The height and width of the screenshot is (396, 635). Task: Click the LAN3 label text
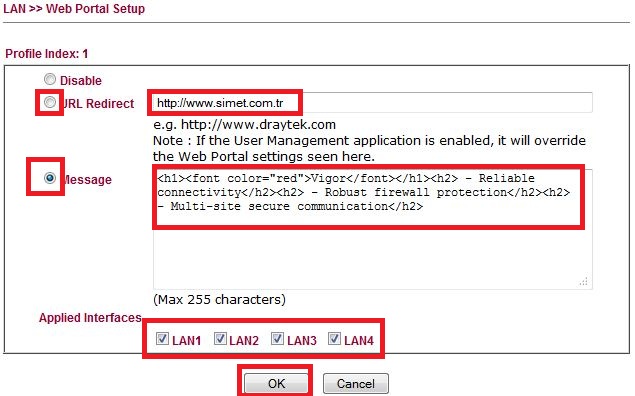[x=302, y=341]
